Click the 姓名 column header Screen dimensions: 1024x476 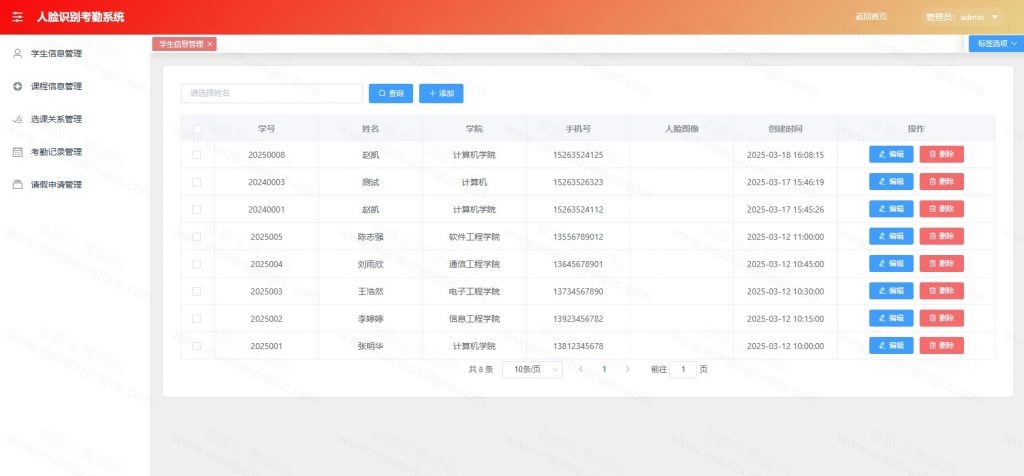point(370,129)
